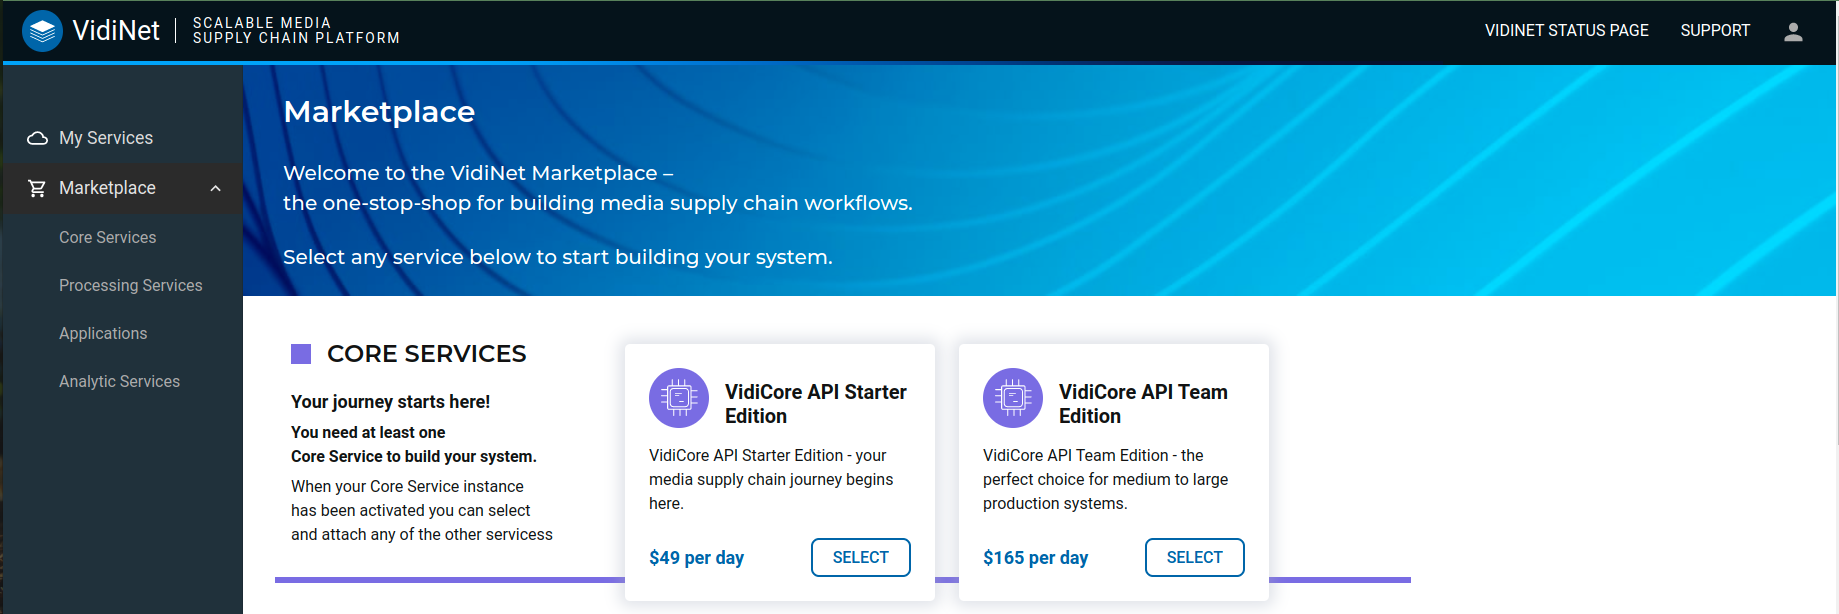Click the VidiNet logo icon

pos(42,31)
